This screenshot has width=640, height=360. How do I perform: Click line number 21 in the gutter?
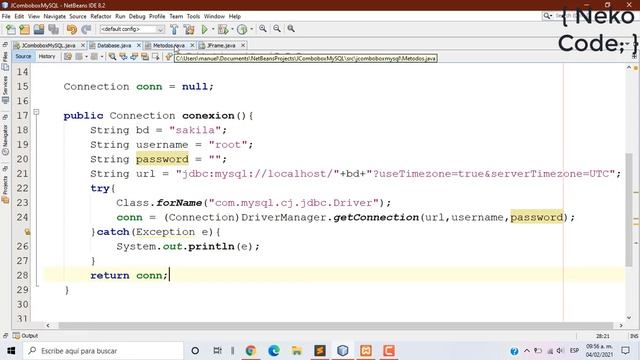click(22, 174)
